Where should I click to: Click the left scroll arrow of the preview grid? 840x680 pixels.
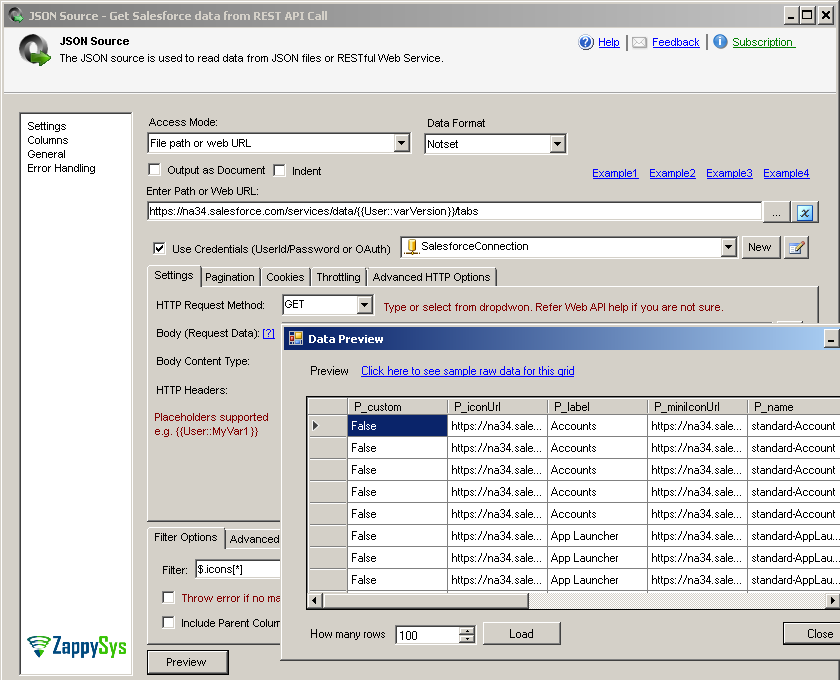click(x=316, y=600)
